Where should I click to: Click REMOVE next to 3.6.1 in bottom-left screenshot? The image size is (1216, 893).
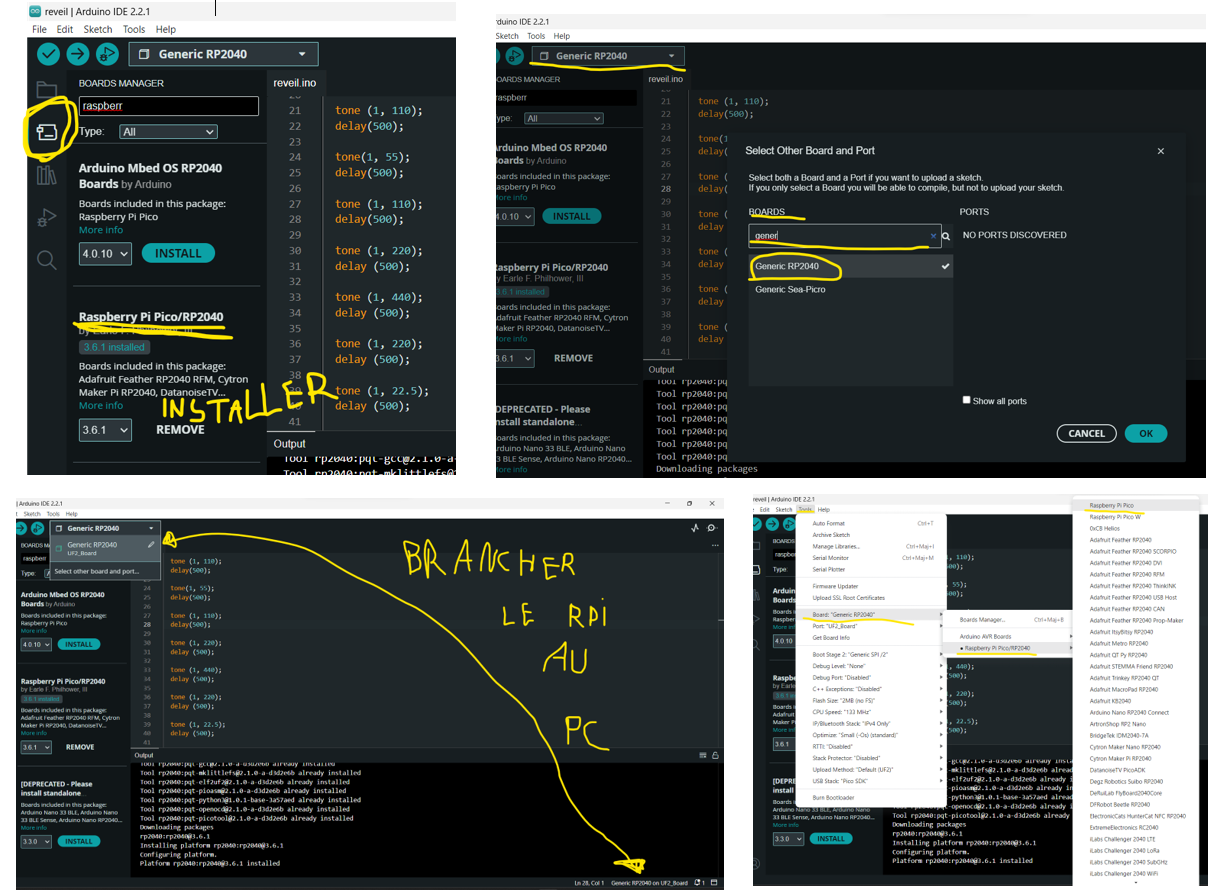tap(80, 747)
